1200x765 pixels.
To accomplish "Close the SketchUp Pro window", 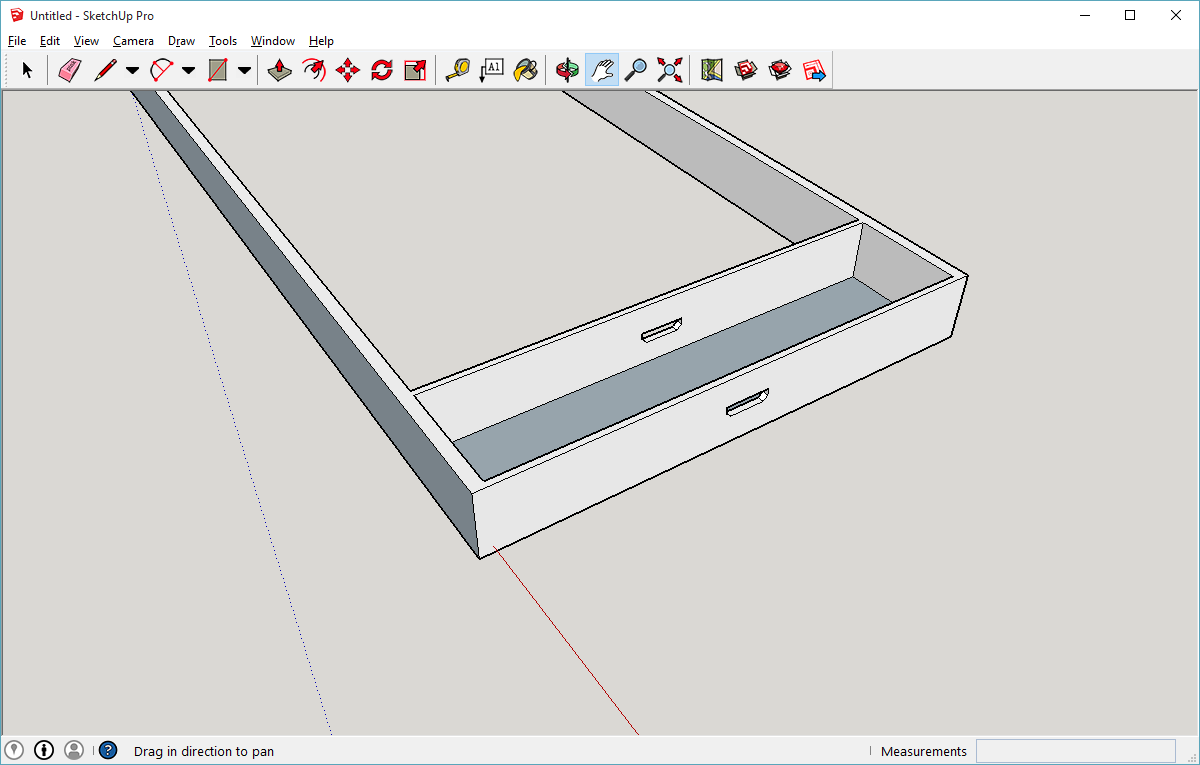I will (1176, 15).
